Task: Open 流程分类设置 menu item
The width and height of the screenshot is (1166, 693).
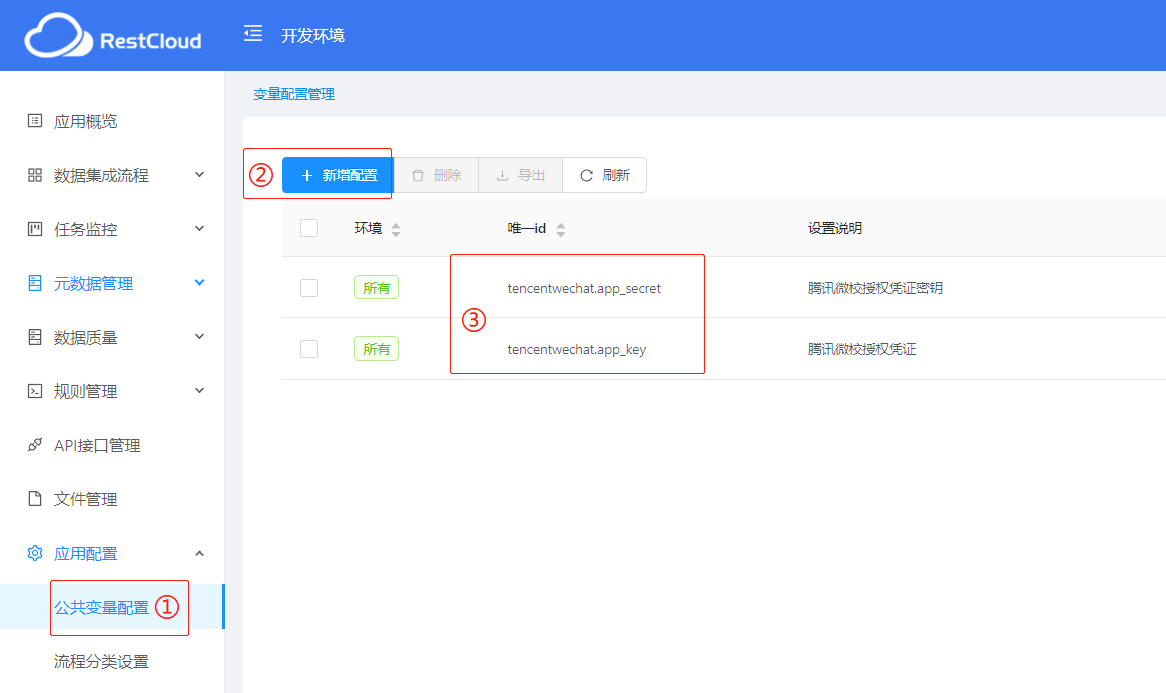Action: (x=101, y=661)
